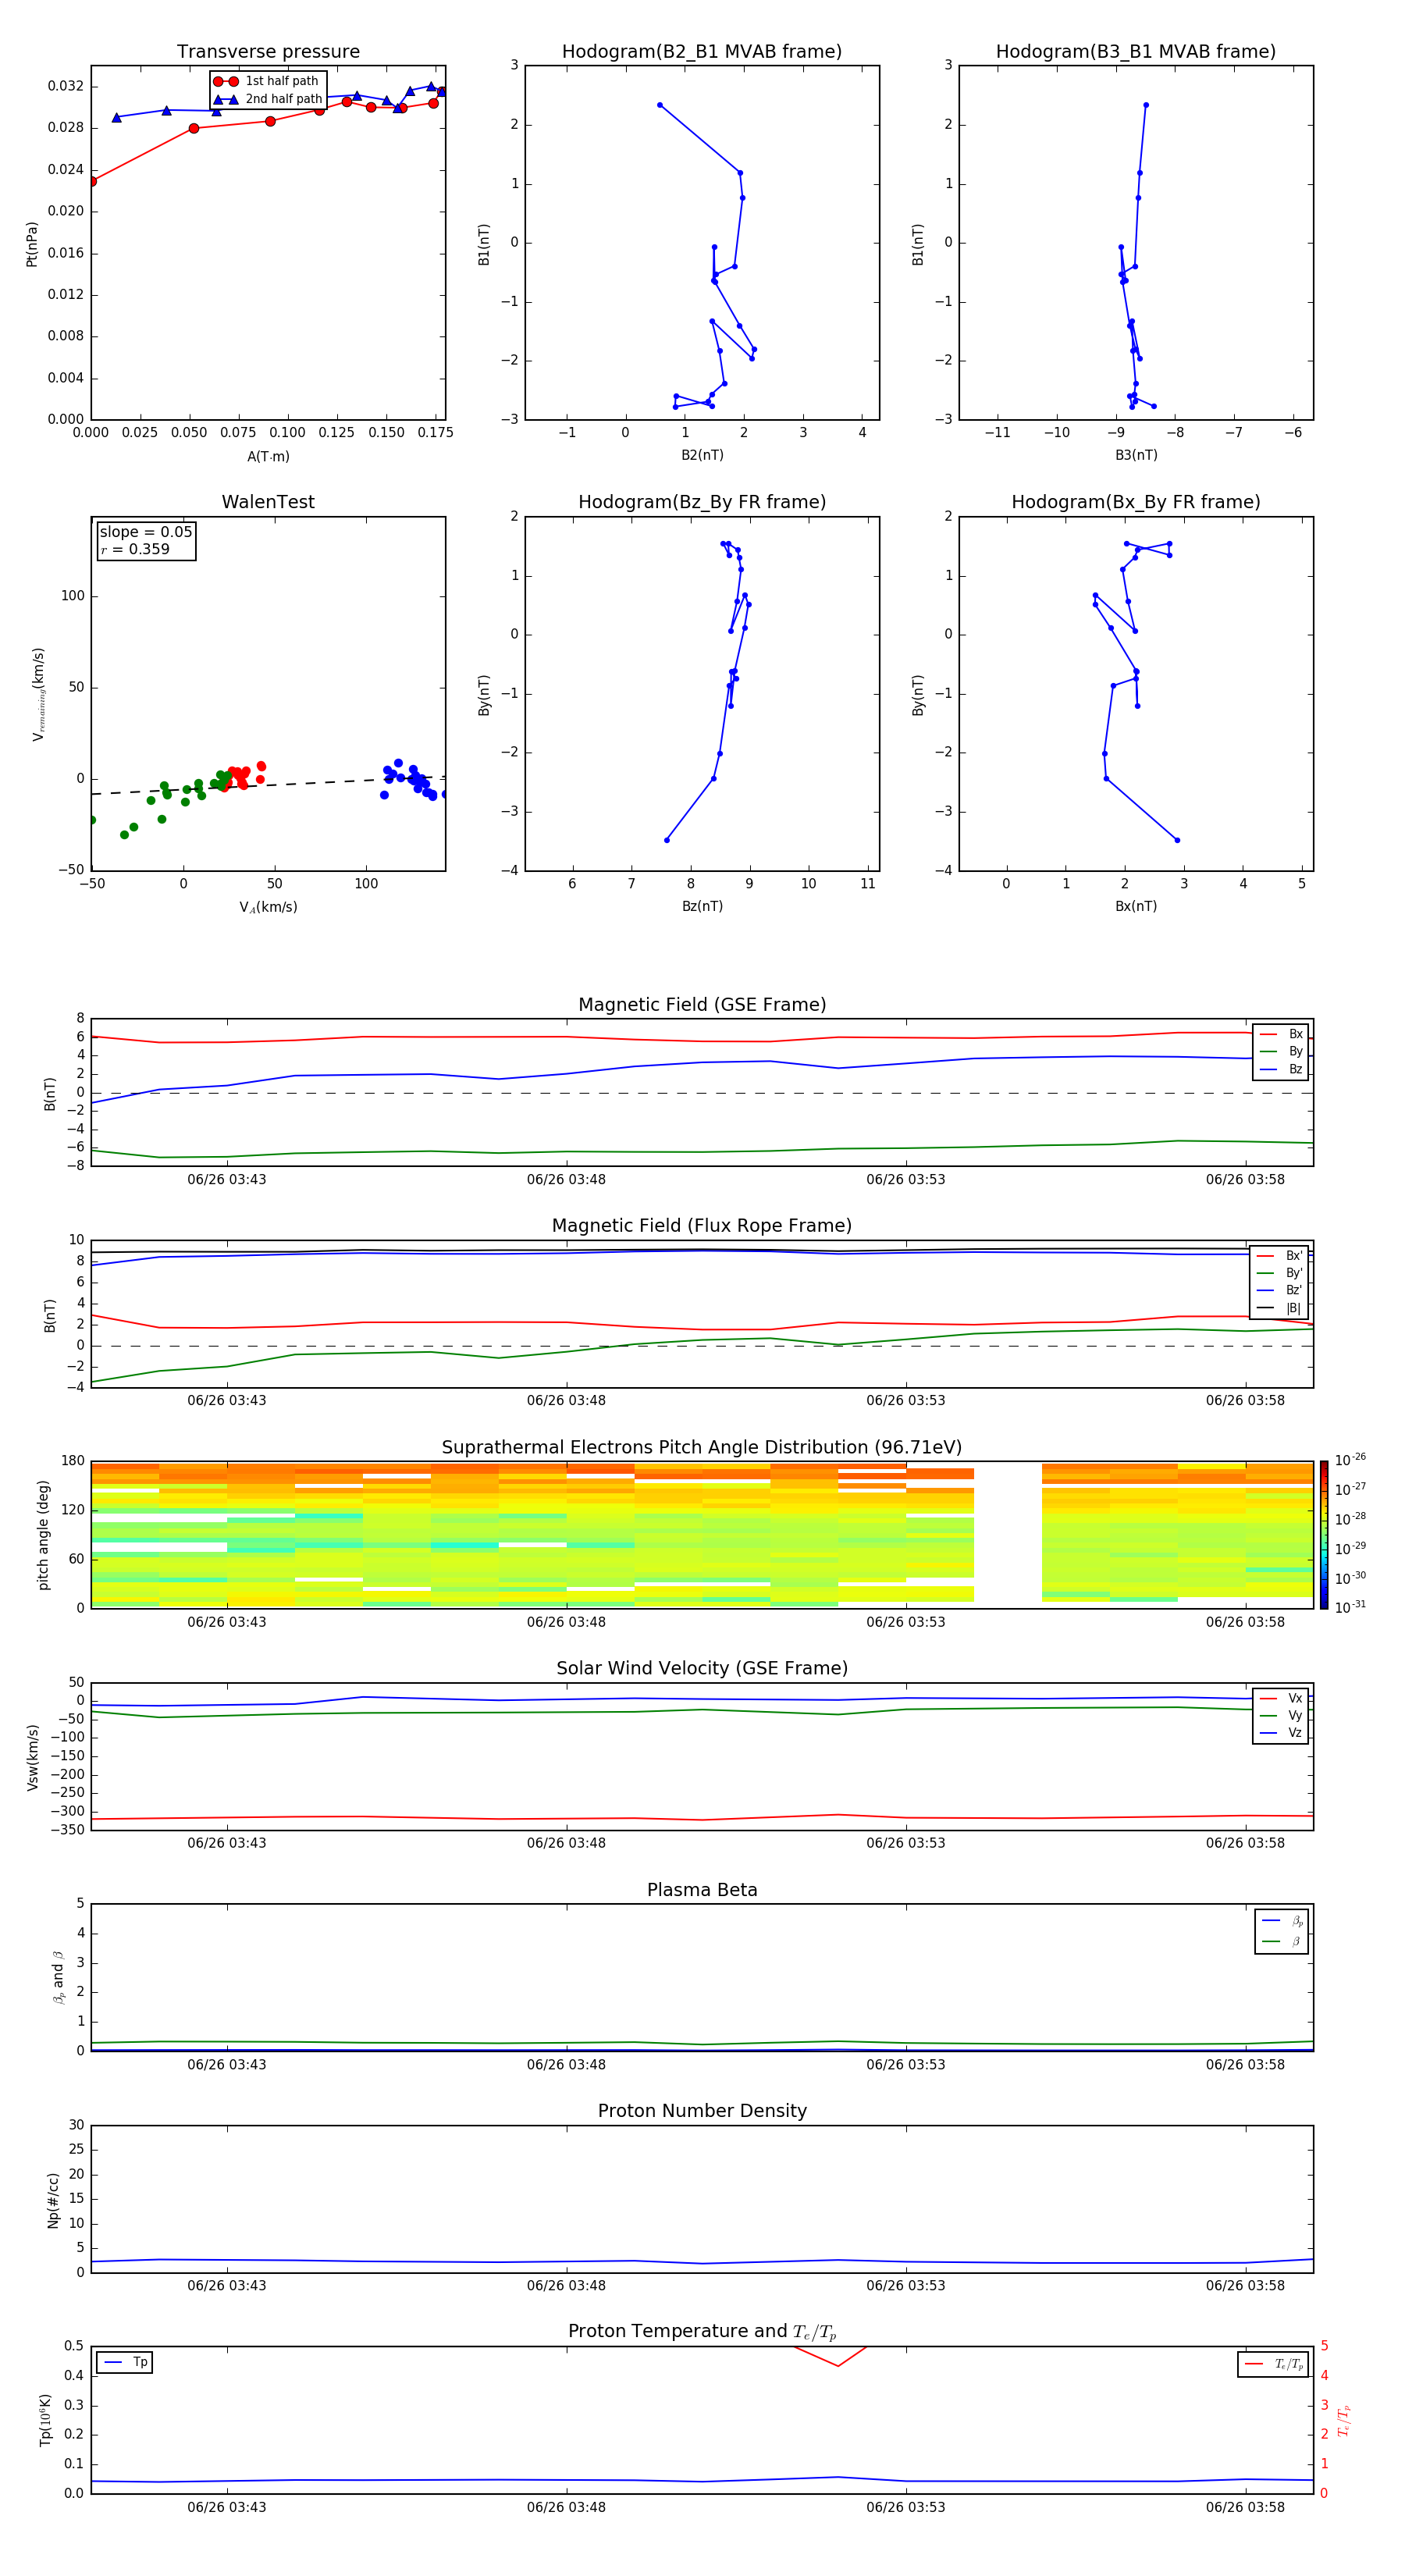Click the Hodogram(B3_B1 MVAB frame) title
This screenshot has height=2576, width=1405.
(1136, 52)
